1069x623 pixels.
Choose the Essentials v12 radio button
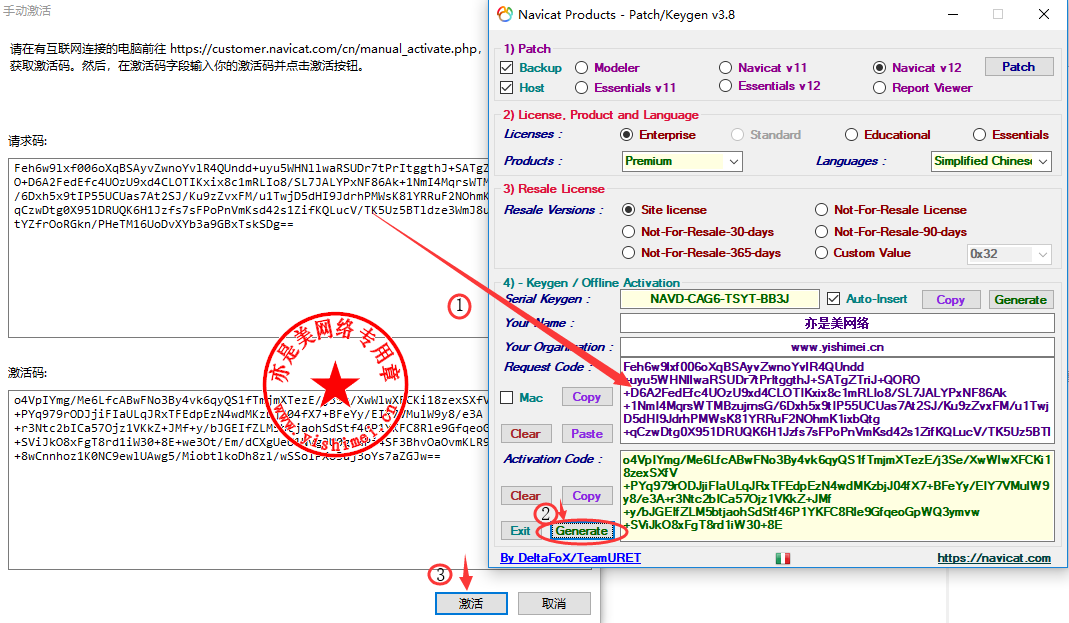725,86
